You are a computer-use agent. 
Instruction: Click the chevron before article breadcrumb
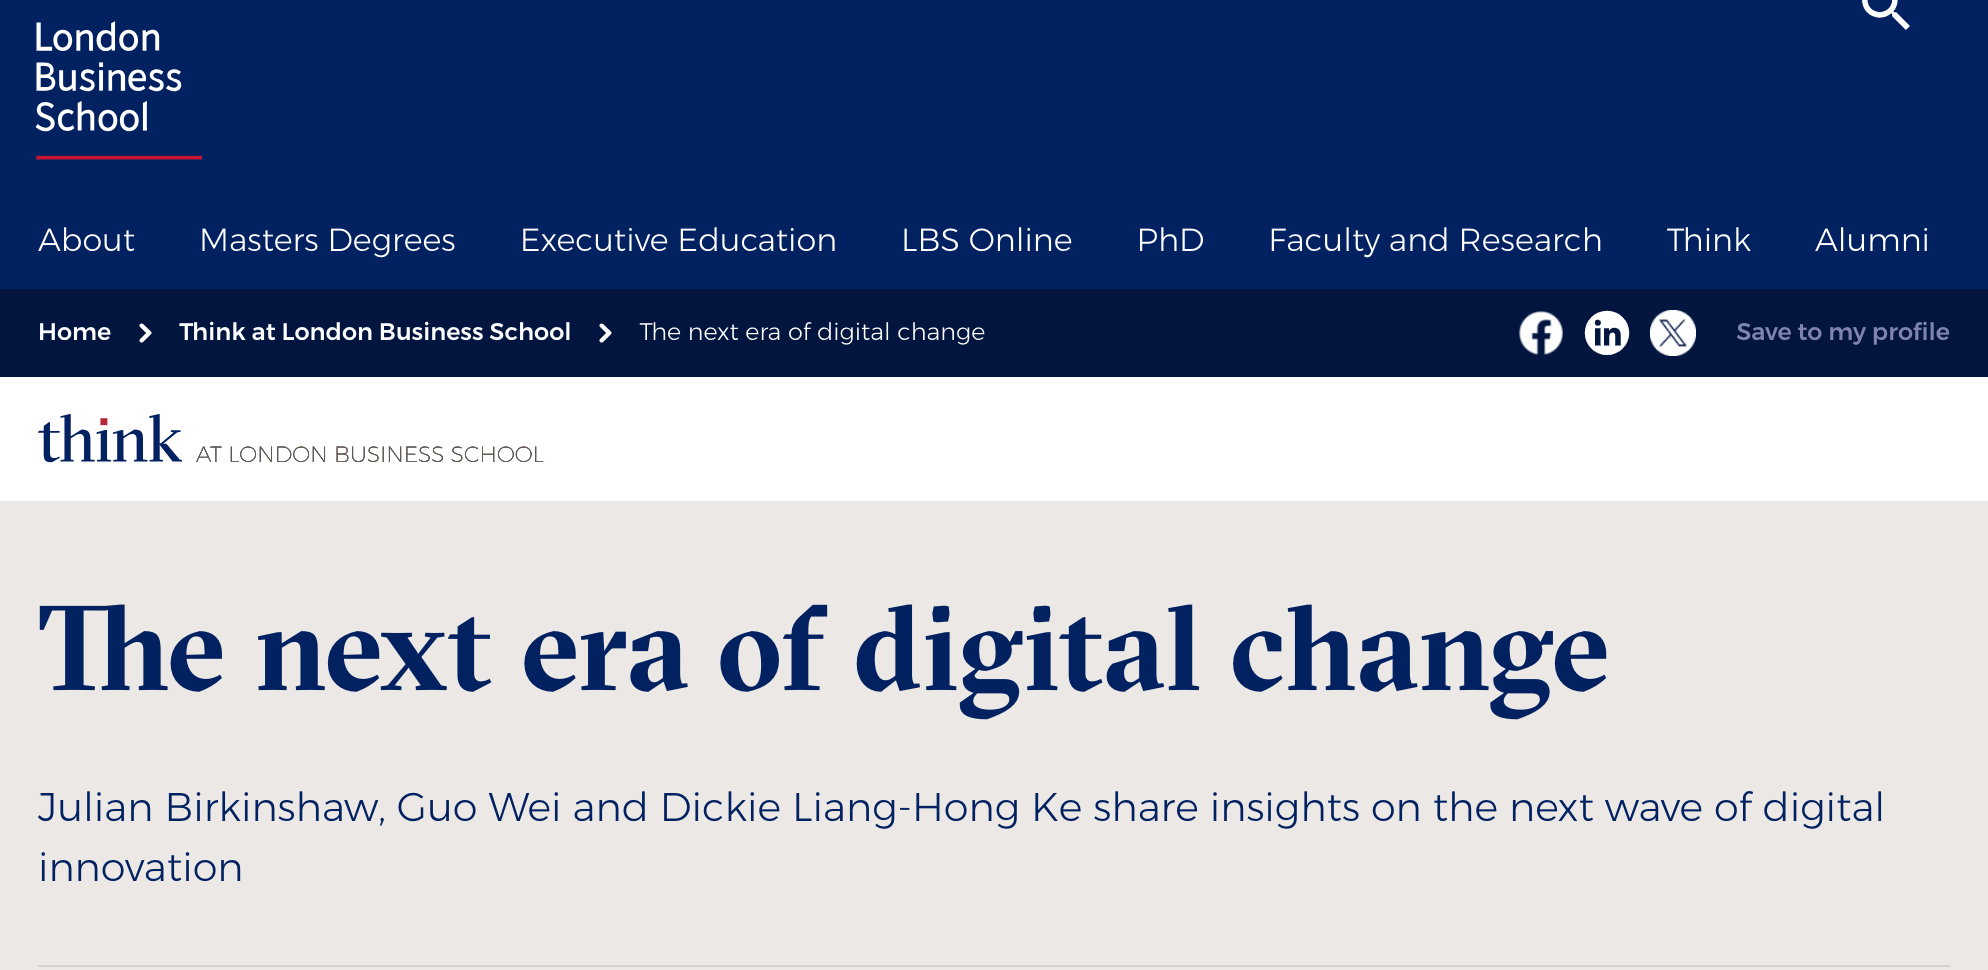click(605, 333)
